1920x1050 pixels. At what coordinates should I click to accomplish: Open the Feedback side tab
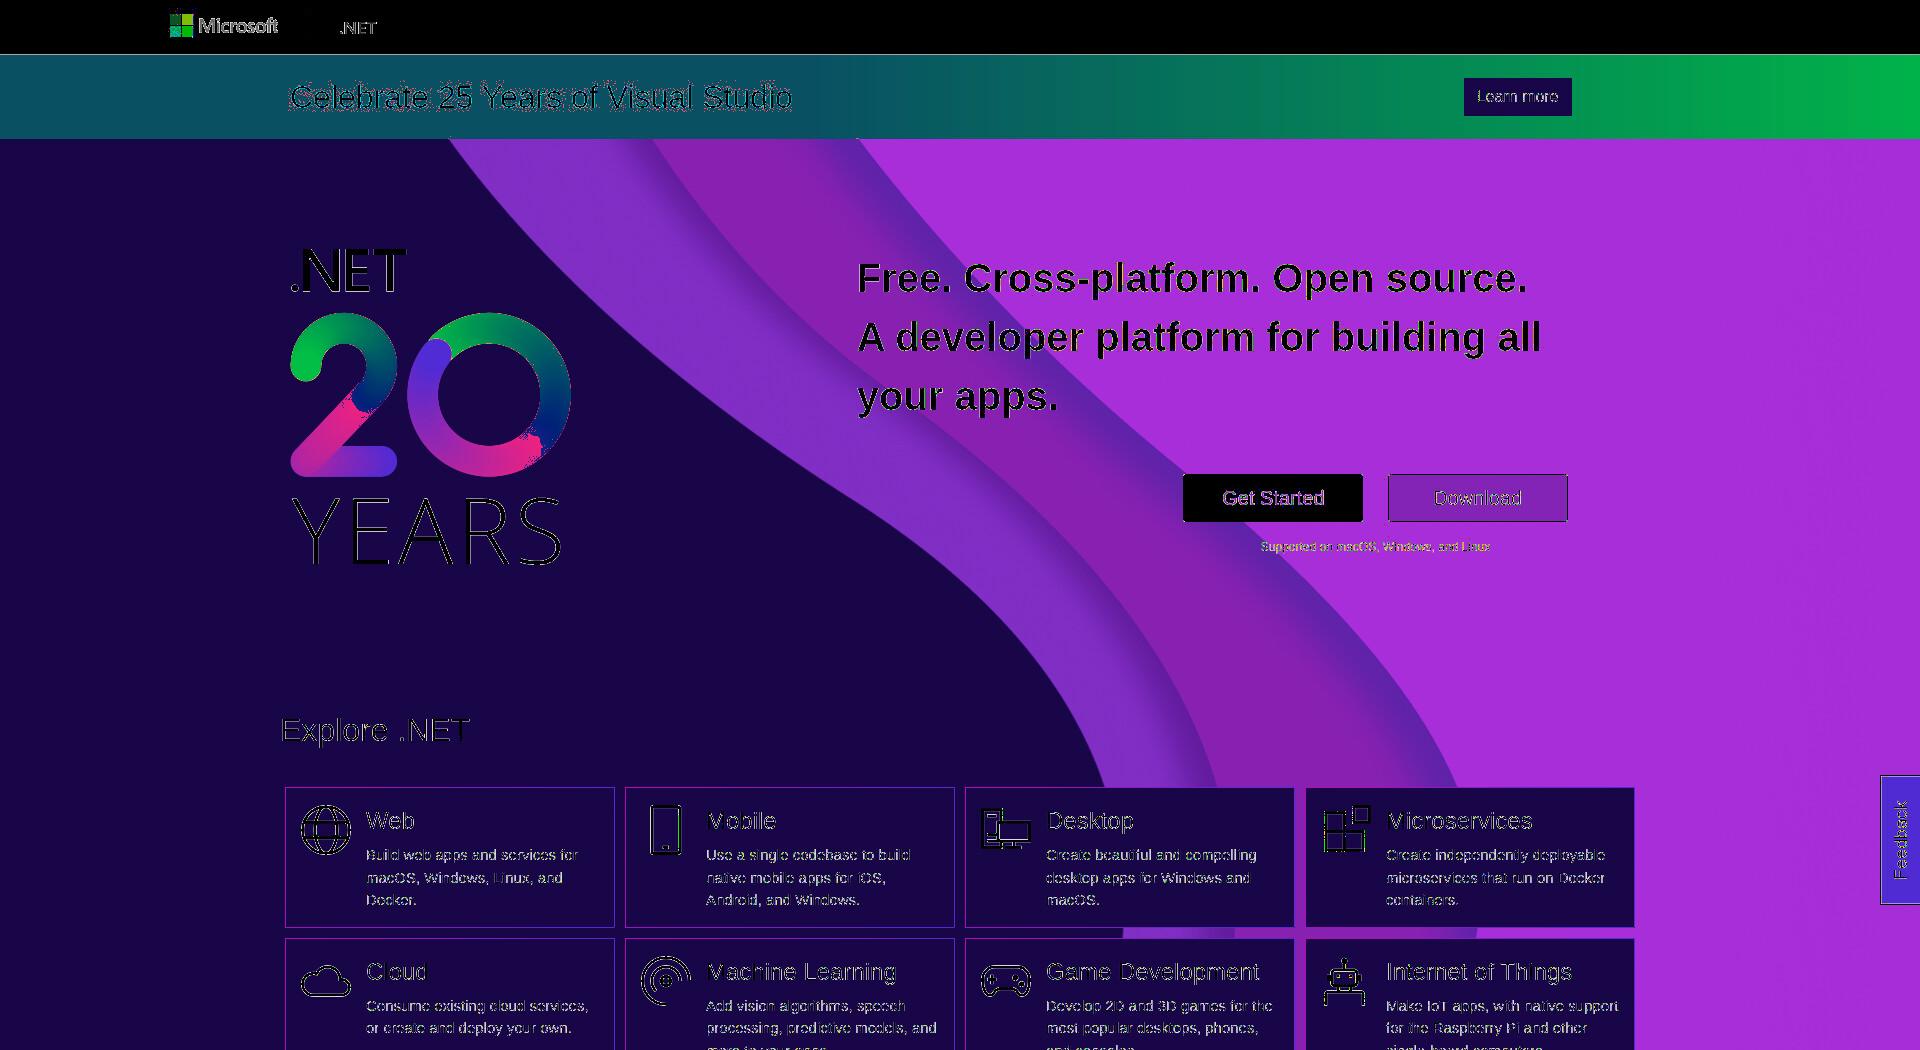coord(1900,840)
